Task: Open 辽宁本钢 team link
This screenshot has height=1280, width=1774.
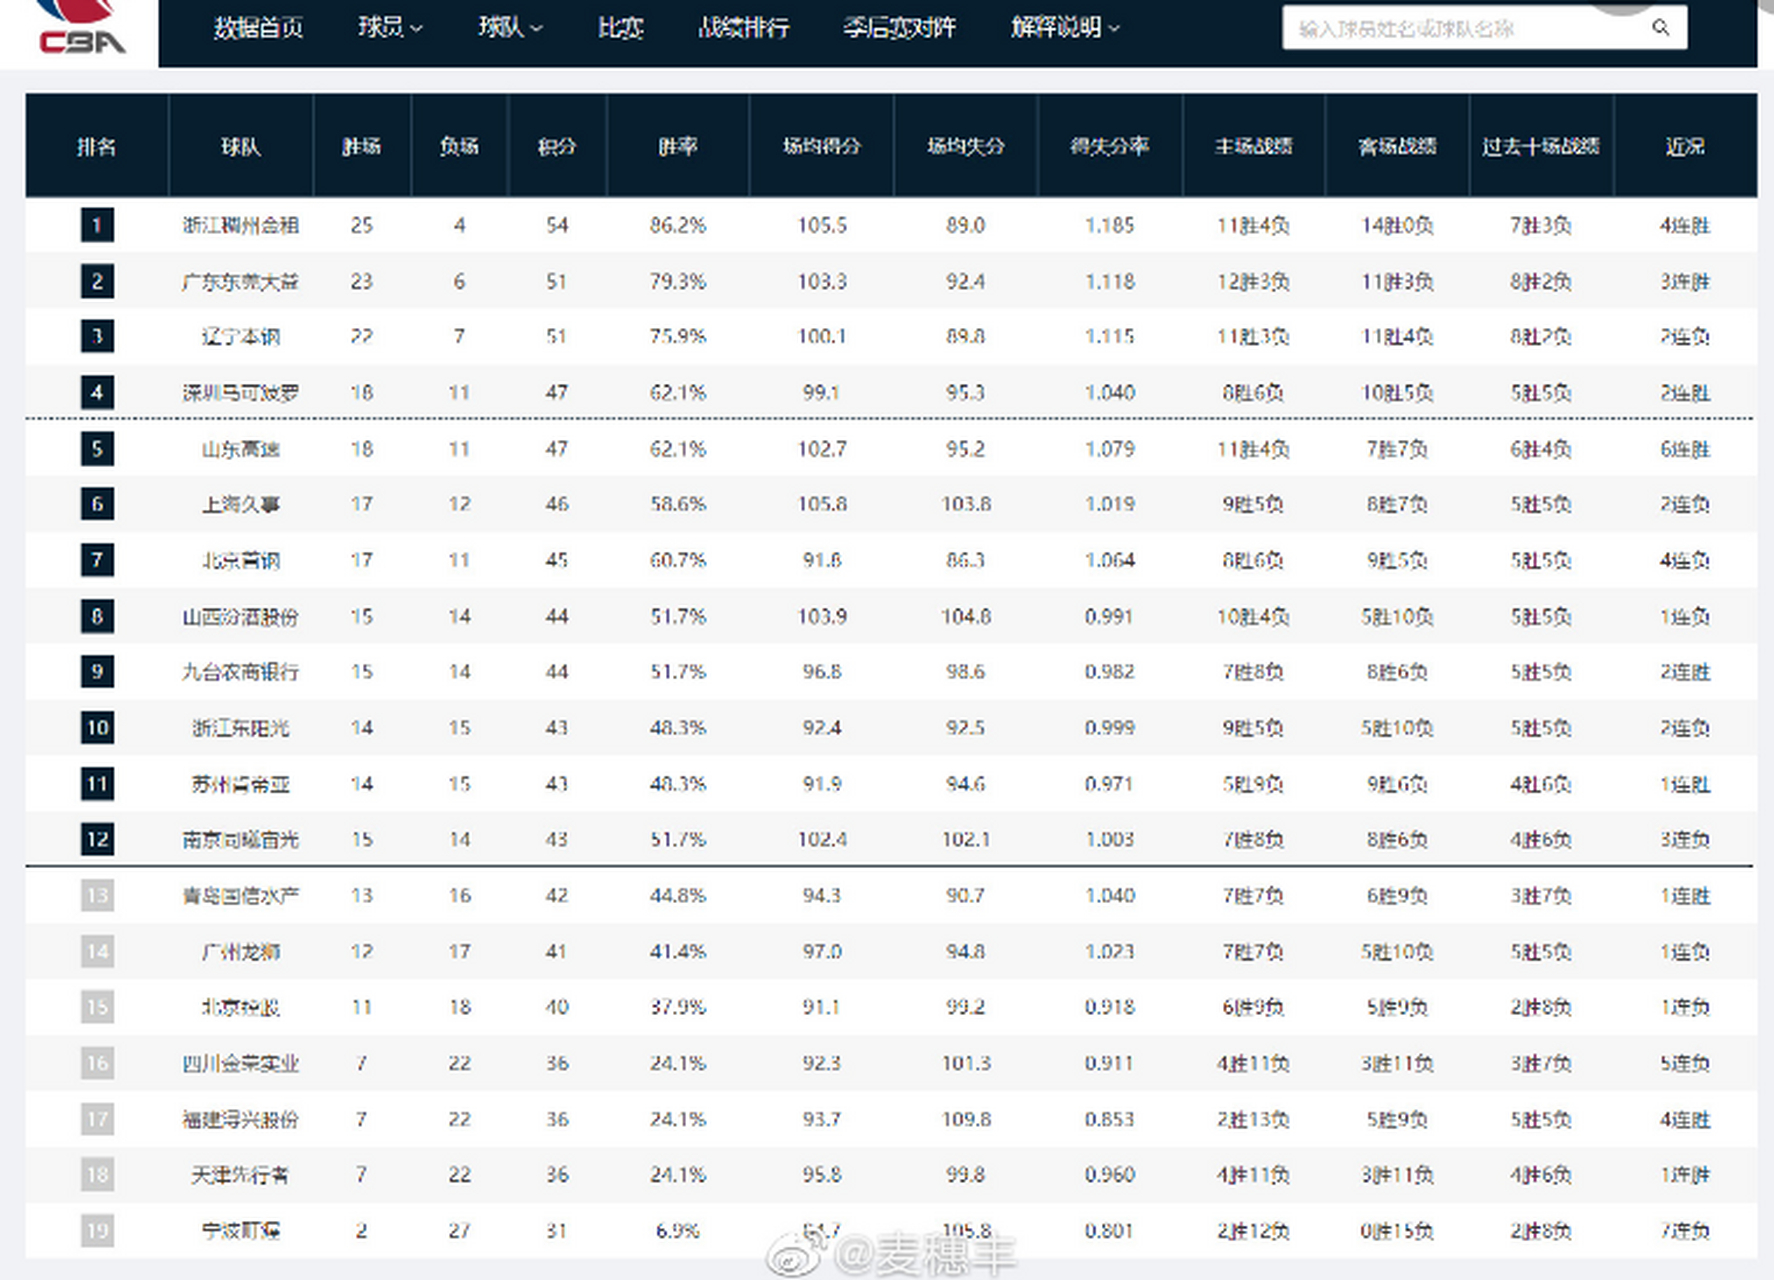Action: tap(240, 337)
